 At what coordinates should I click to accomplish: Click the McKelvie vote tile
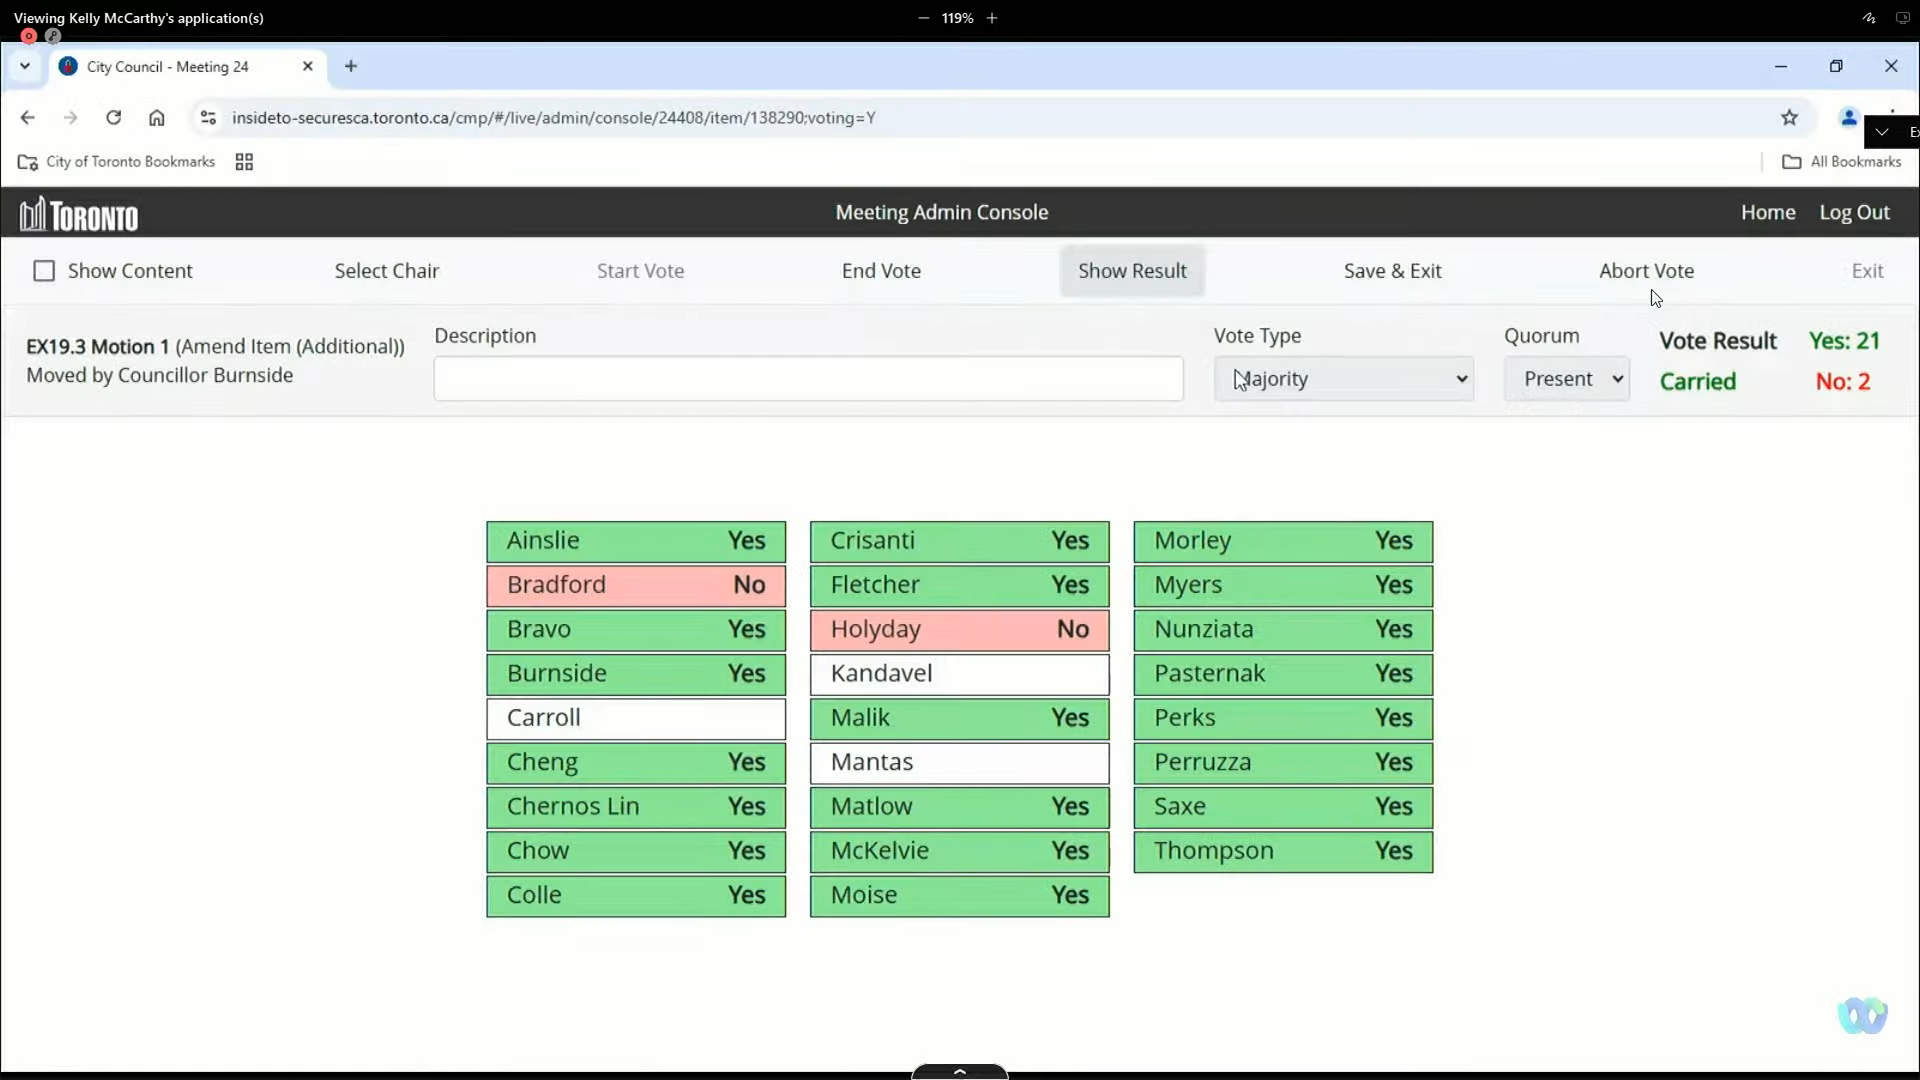(x=959, y=851)
